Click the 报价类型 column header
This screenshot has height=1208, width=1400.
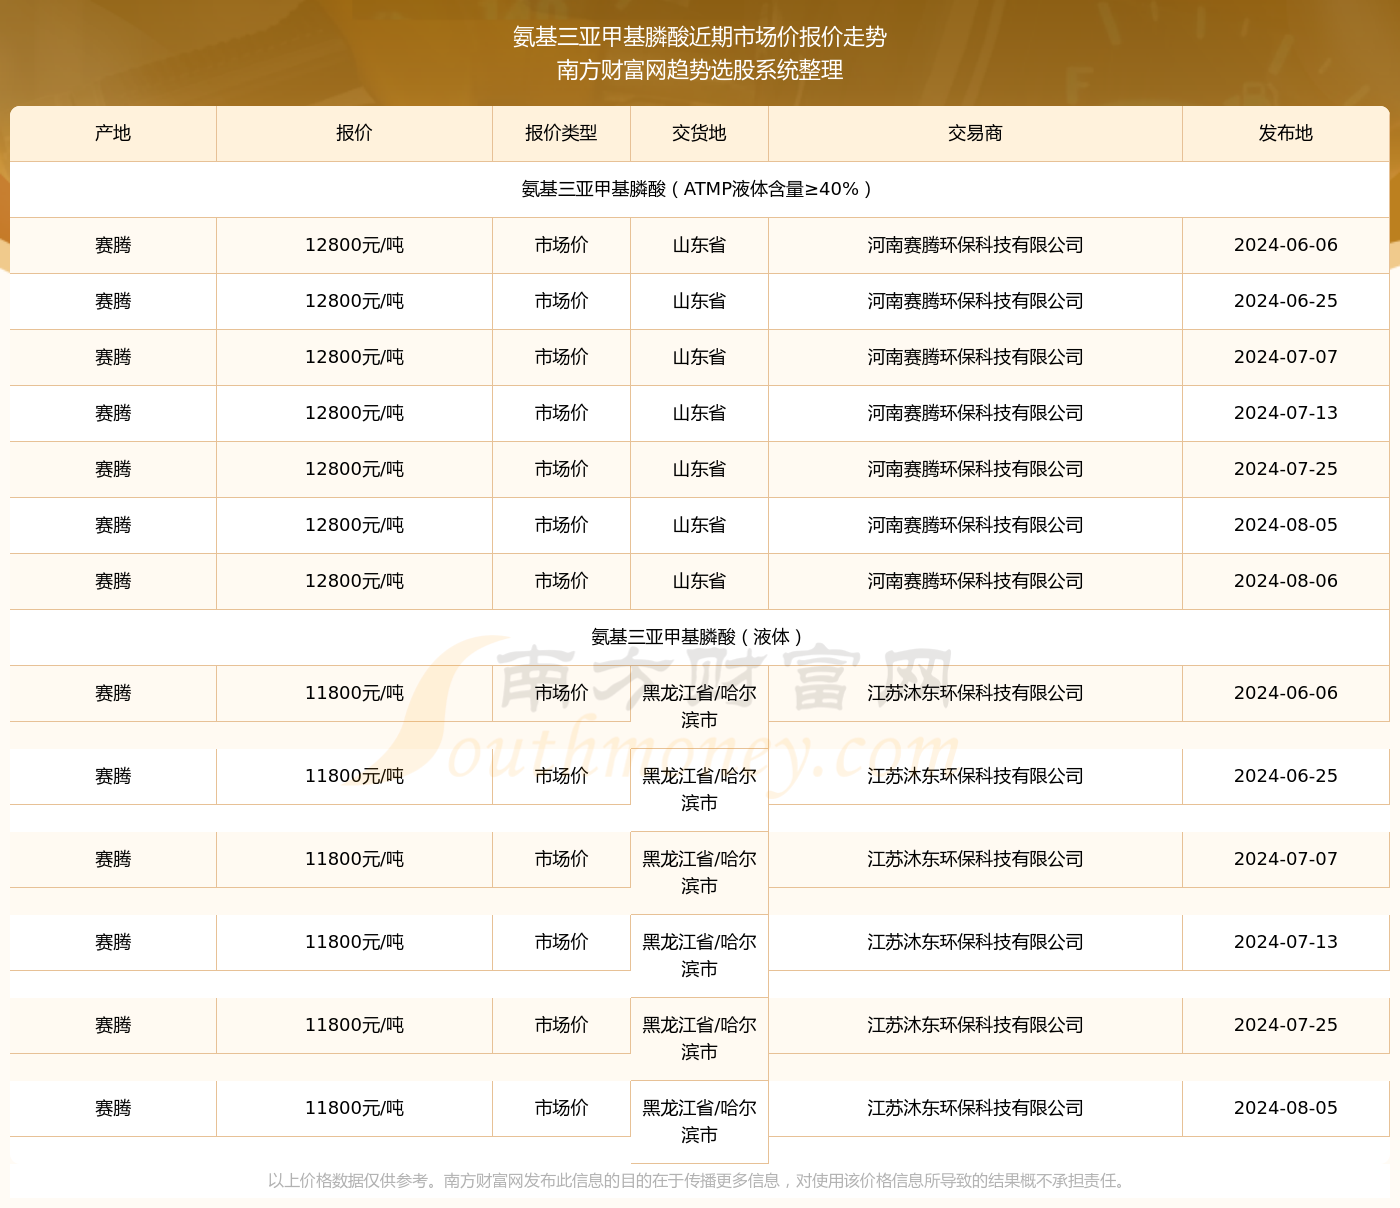click(x=561, y=133)
